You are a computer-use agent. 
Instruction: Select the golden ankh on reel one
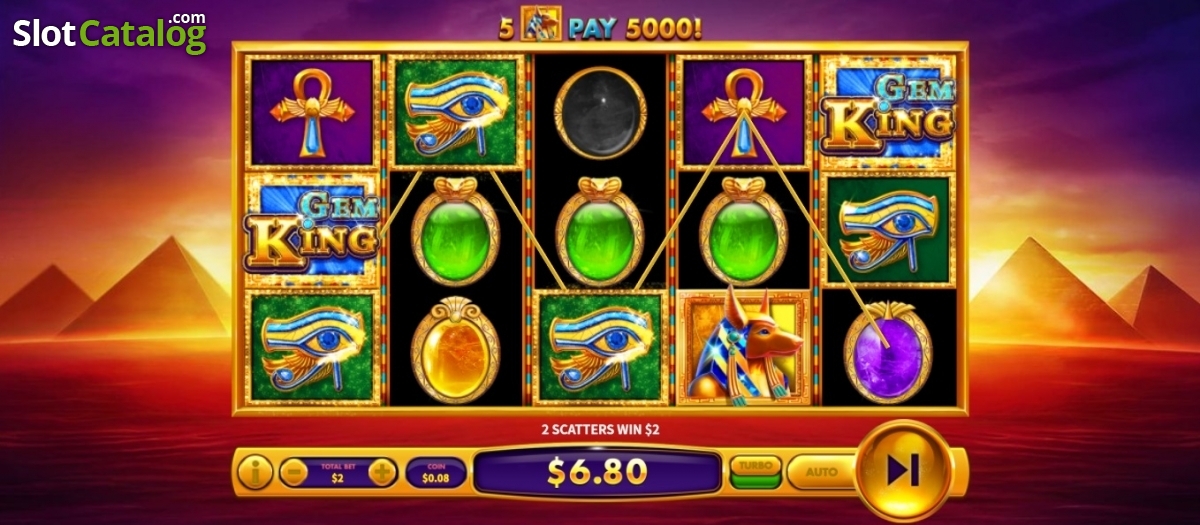pyautogui.click(x=314, y=110)
